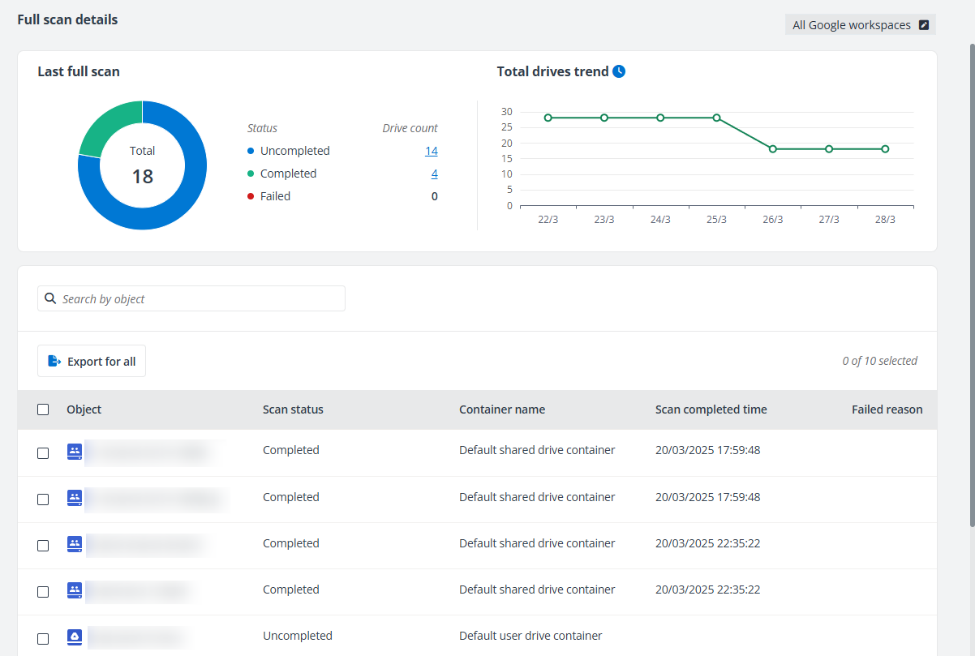The image size is (975, 656).
Task: Click the magnifier icon in search box
Action: click(50, 298)
